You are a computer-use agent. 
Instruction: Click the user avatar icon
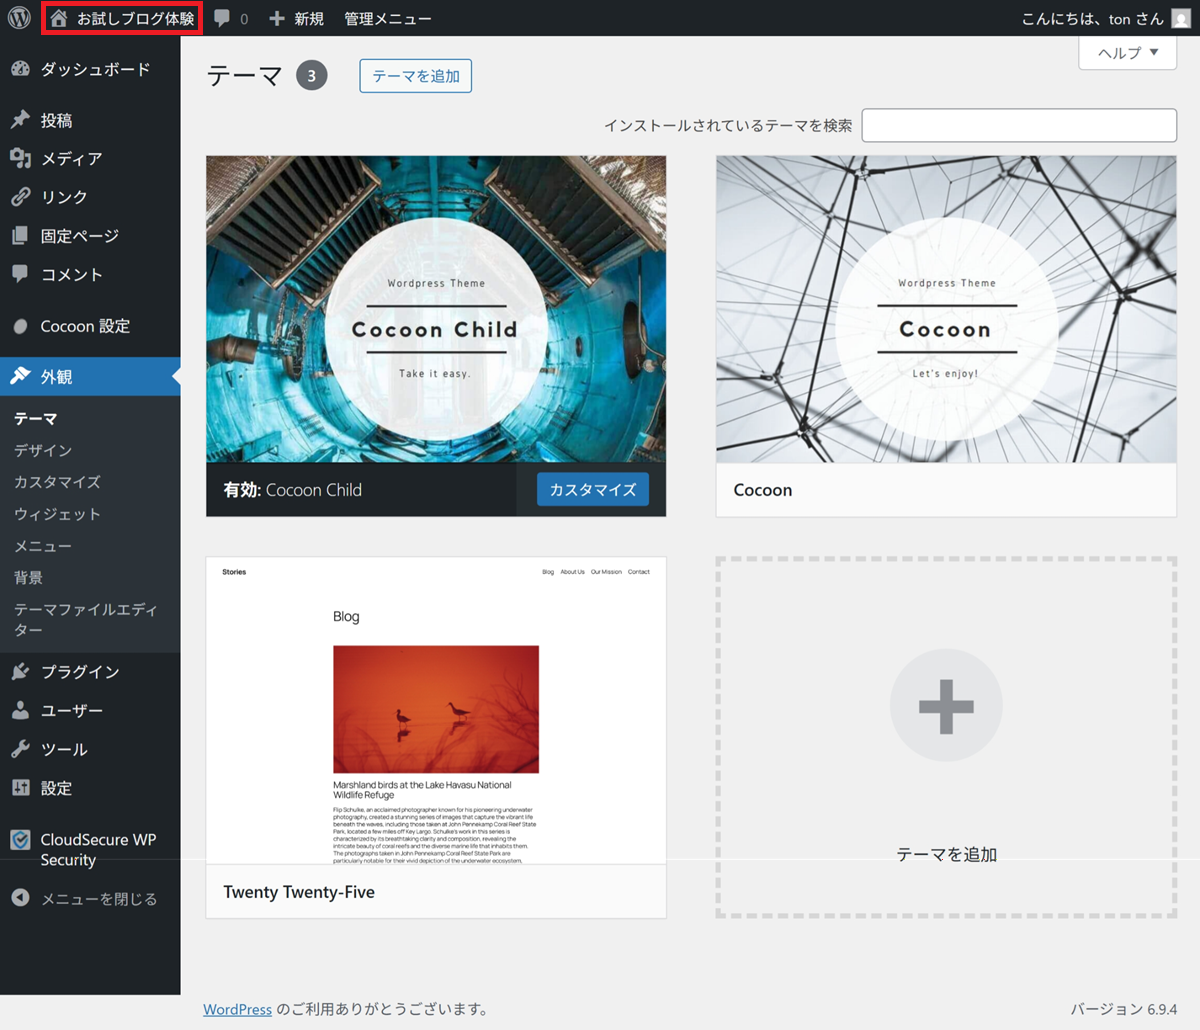1181,19
